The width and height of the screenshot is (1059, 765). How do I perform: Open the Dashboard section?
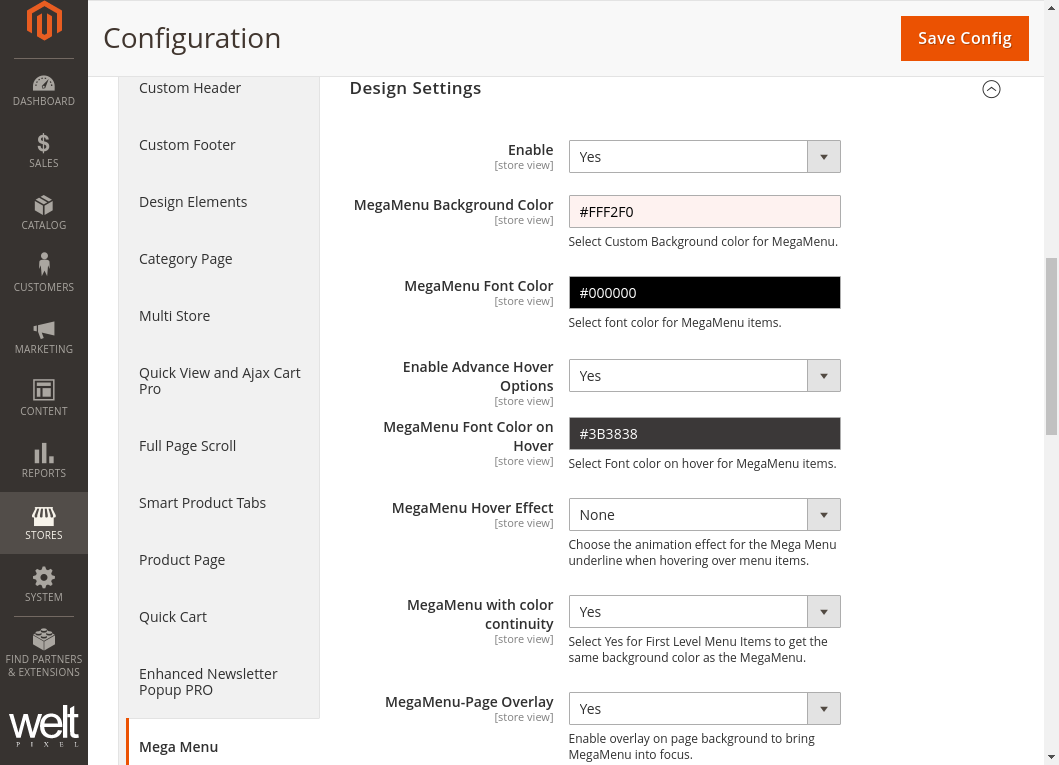[x=44, y=90]
